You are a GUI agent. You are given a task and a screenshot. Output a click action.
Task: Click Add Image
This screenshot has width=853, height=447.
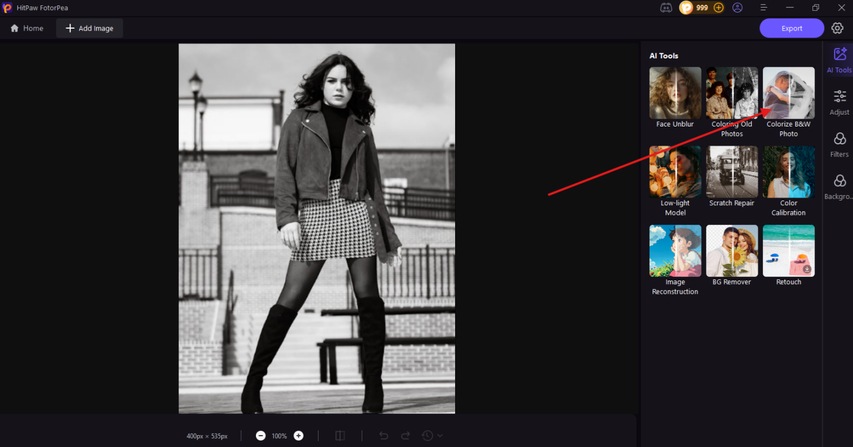click(89, 28)
